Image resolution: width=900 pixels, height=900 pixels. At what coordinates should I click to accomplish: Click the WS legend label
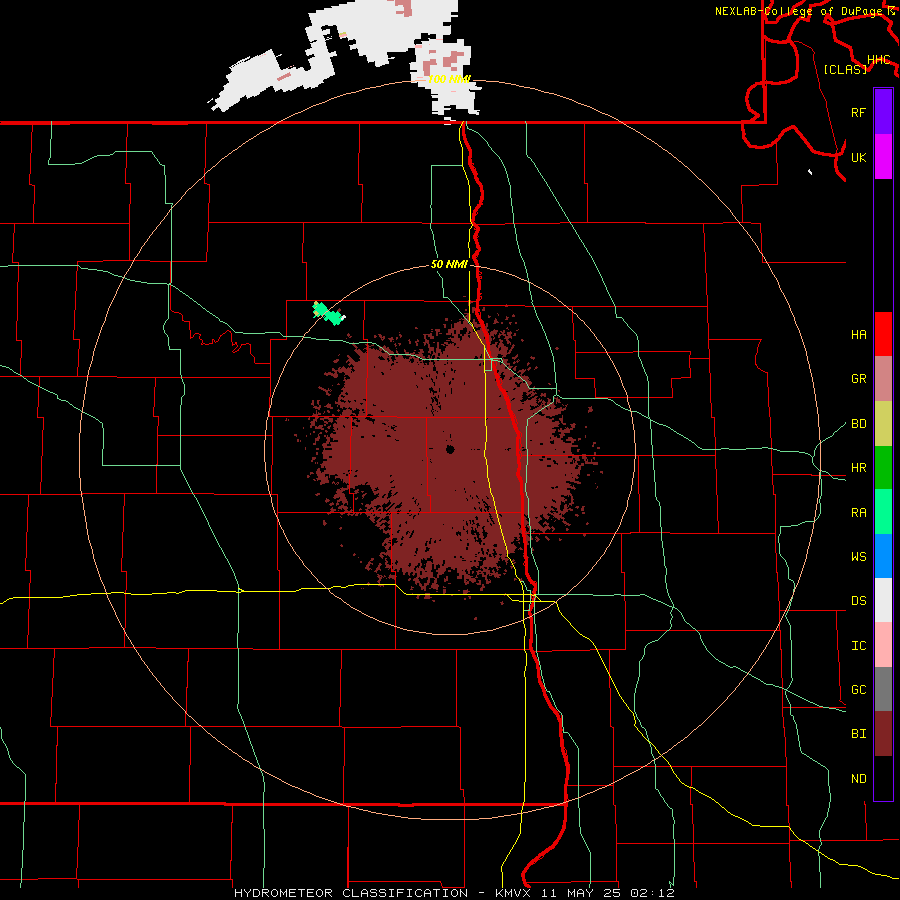(x=858, y=557)
